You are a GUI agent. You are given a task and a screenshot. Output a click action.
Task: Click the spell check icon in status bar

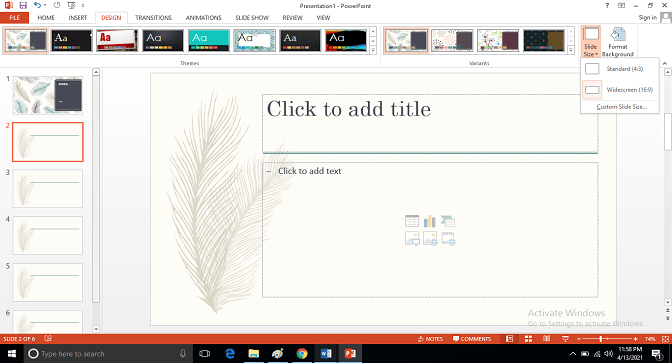48,339
